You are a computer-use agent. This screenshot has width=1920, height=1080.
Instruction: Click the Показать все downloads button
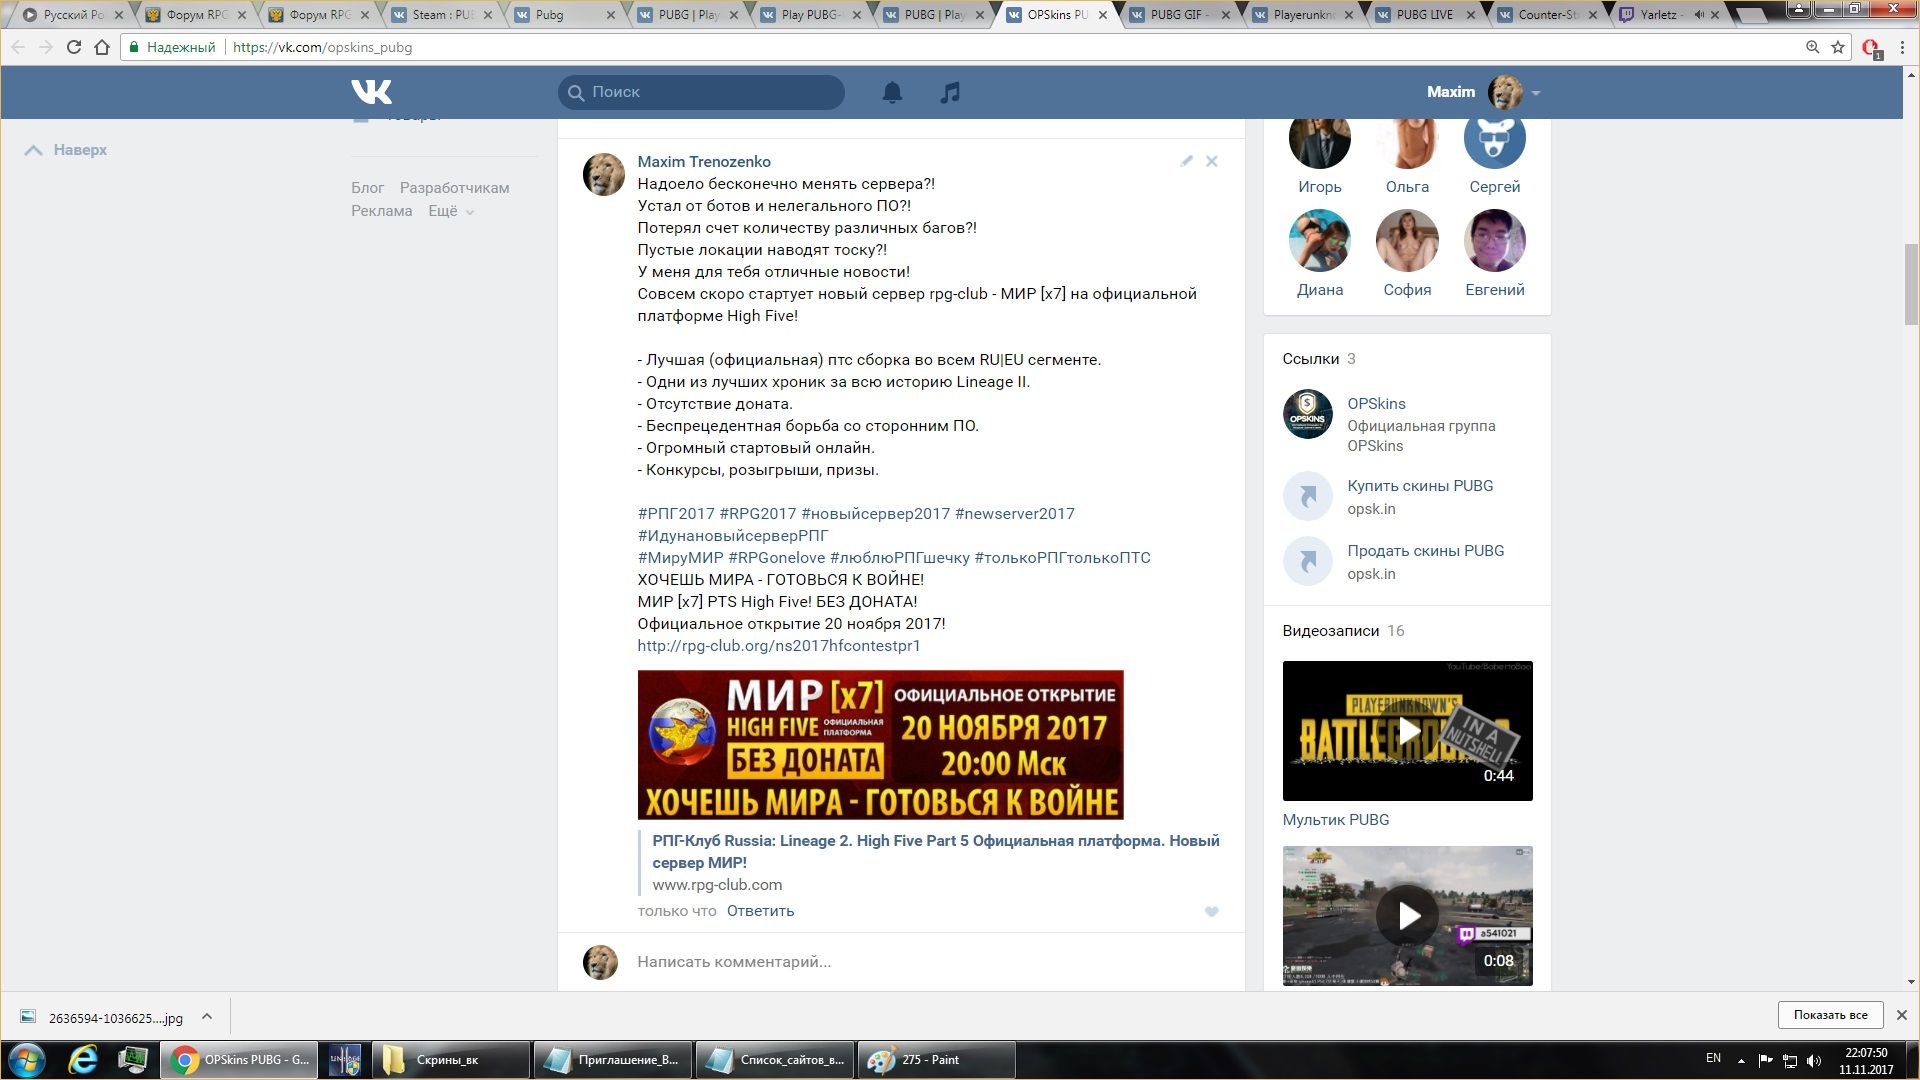pos(1830,1015)
